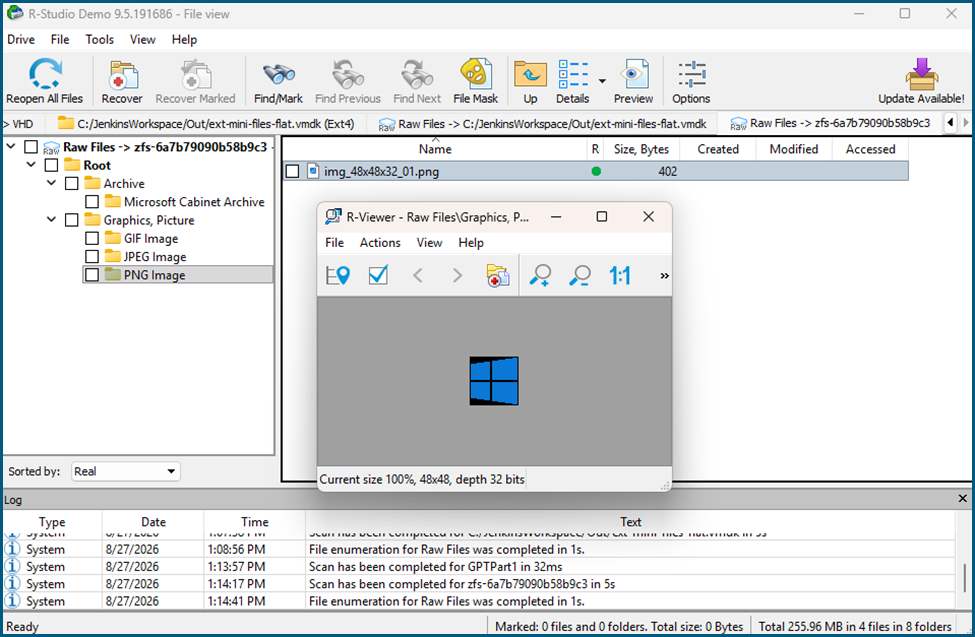This screenshot has width=975, height=637.
Task: Check the PNG Image checkbox
Action: [x=92, y=275]
